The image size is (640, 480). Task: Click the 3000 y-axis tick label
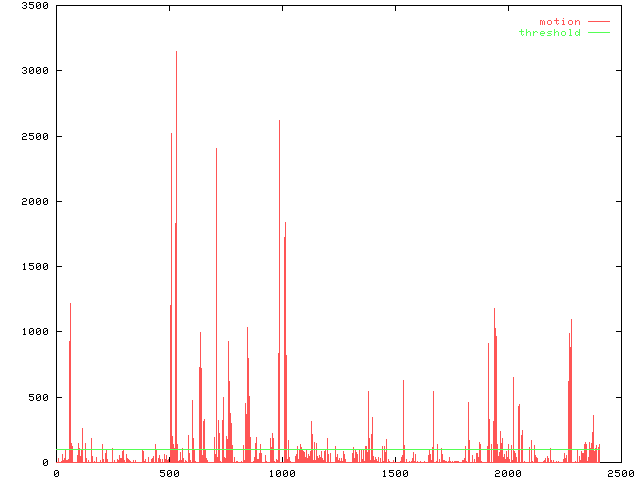pos(34,71)
